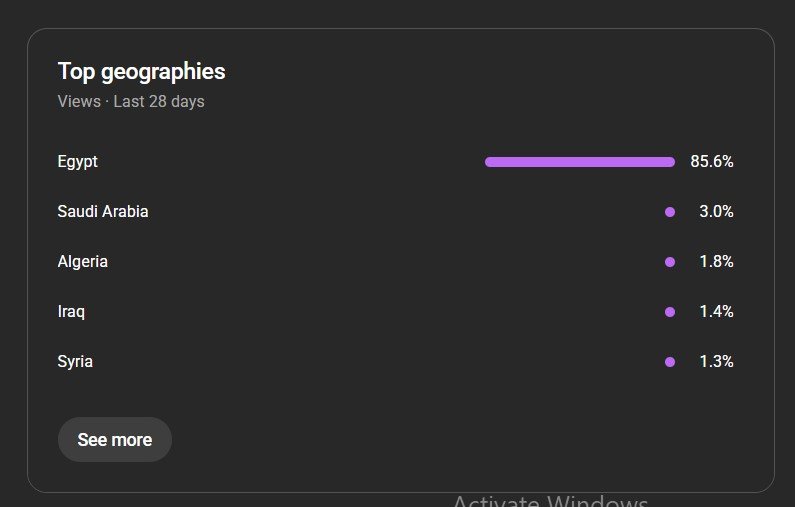Click the purple dot for Iraq

pyautogui.click(x=670, y=312)
